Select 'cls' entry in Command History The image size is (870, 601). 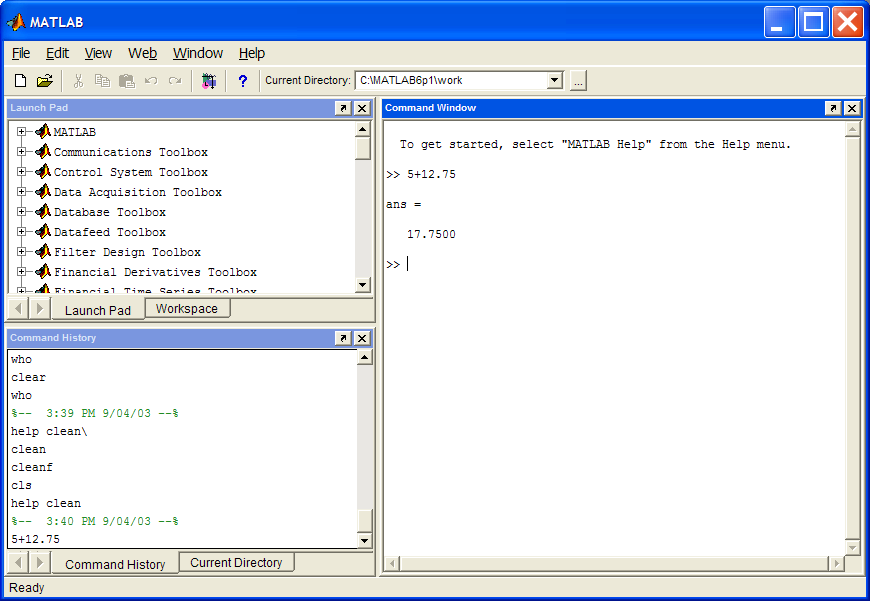(21, 485)
